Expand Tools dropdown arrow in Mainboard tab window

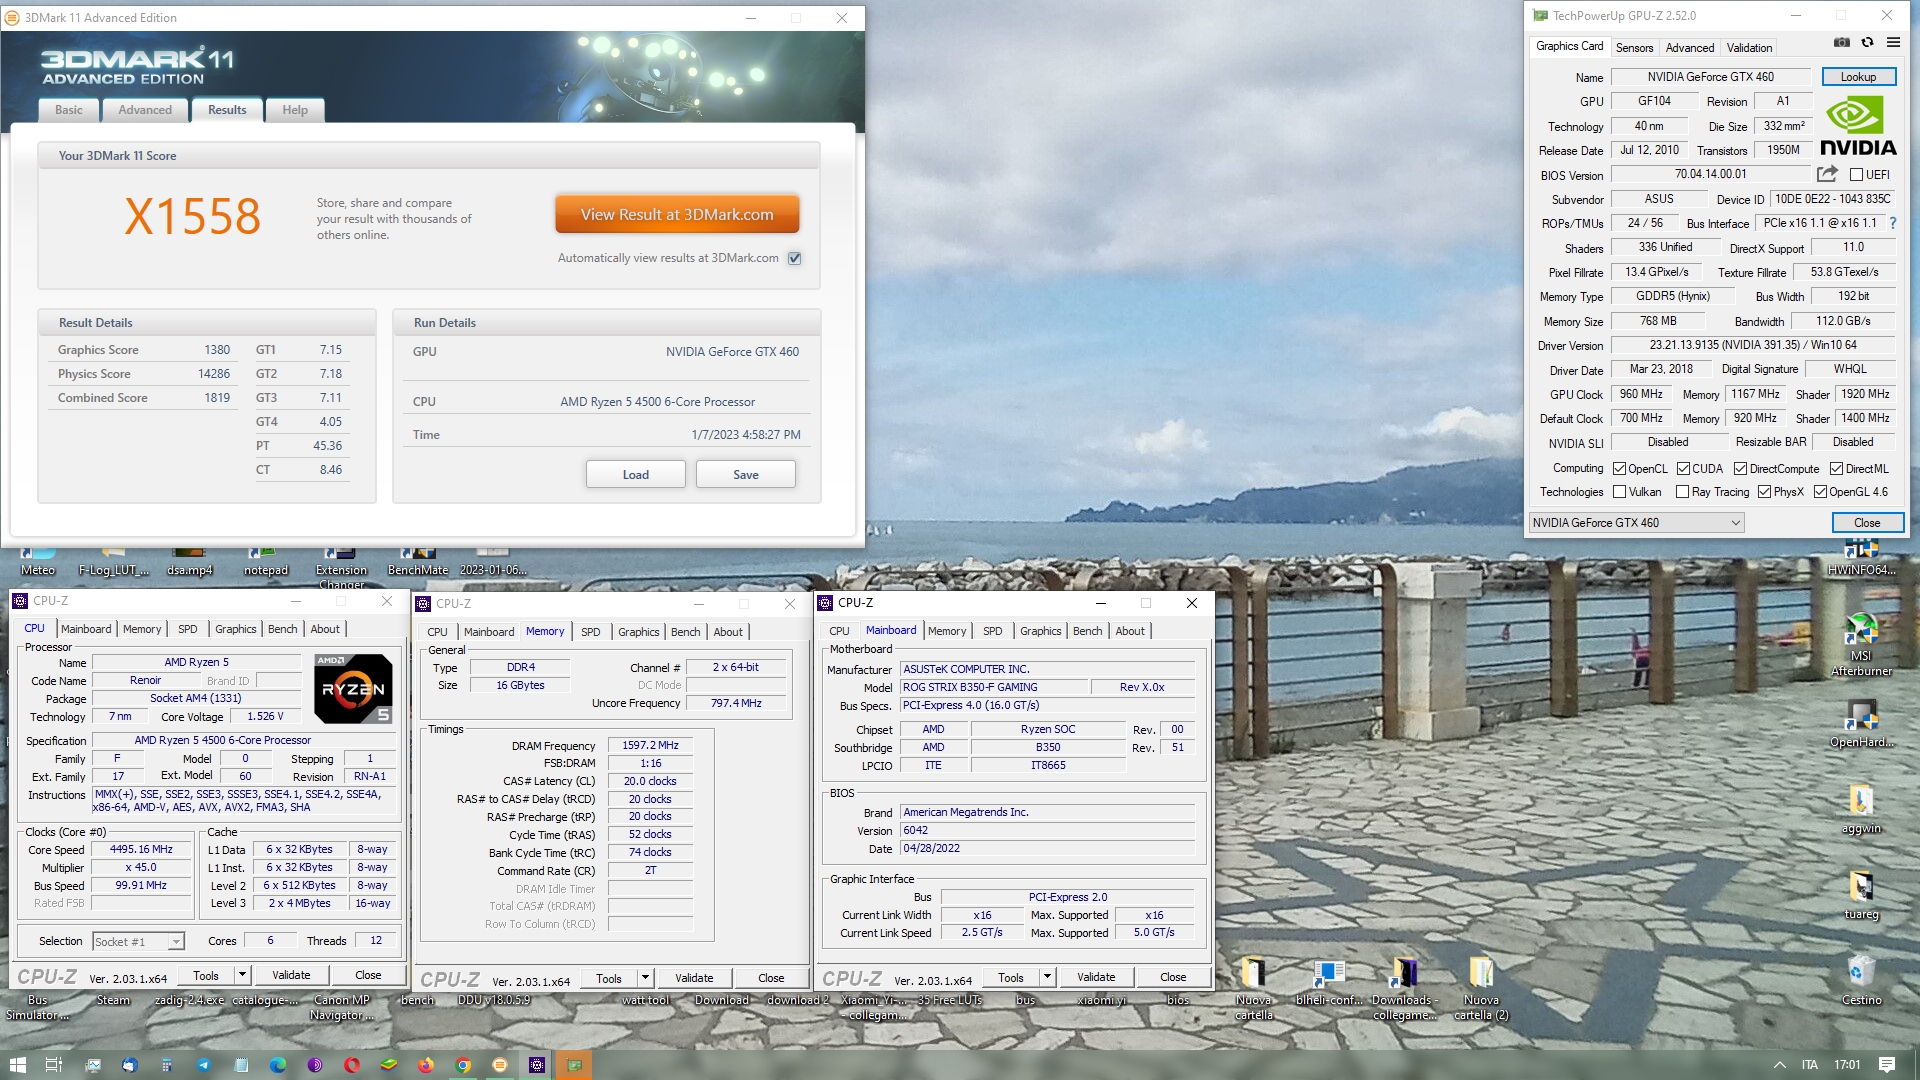pos(1047,977)
